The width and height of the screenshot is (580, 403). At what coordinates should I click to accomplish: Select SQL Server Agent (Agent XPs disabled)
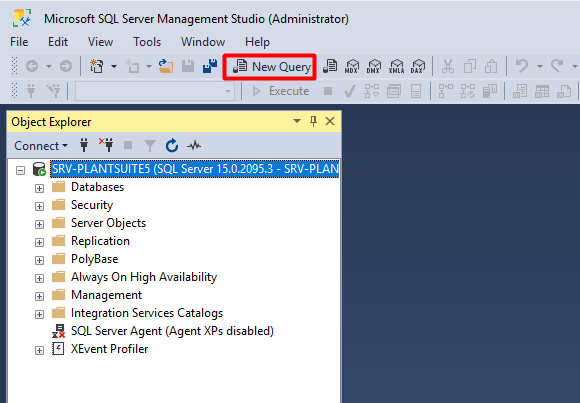point(172,331)
